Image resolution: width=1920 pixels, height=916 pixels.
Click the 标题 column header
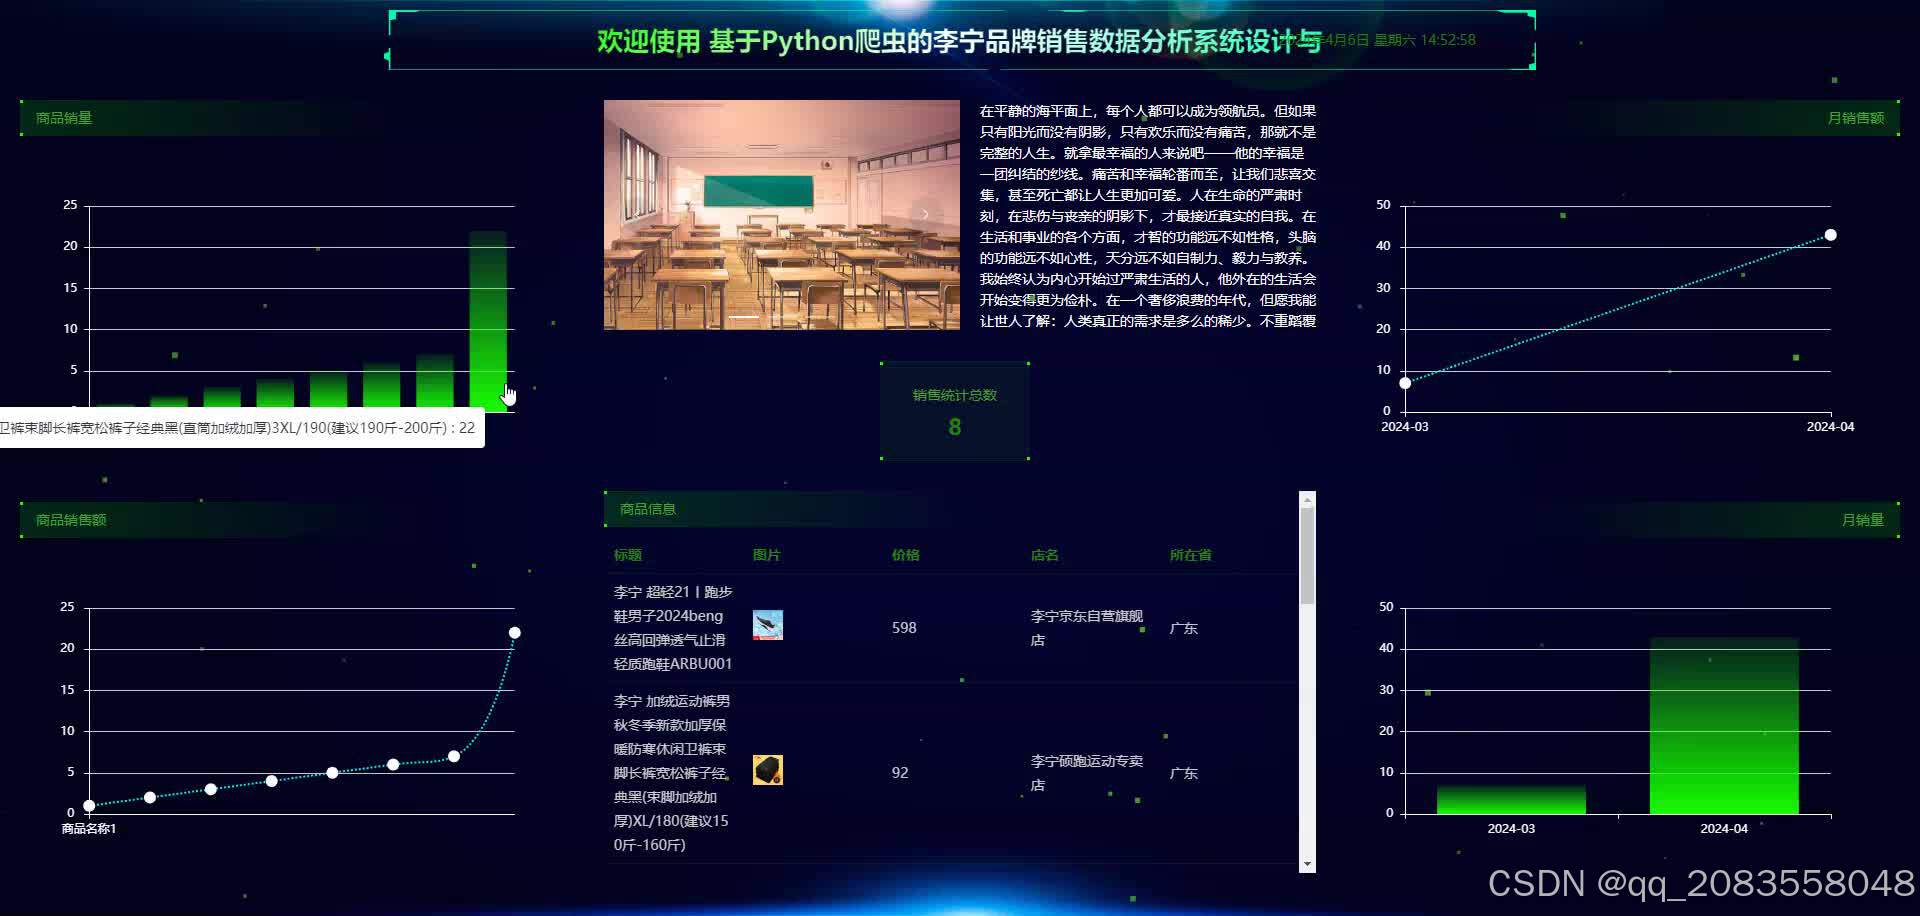(x=628, y=555)
